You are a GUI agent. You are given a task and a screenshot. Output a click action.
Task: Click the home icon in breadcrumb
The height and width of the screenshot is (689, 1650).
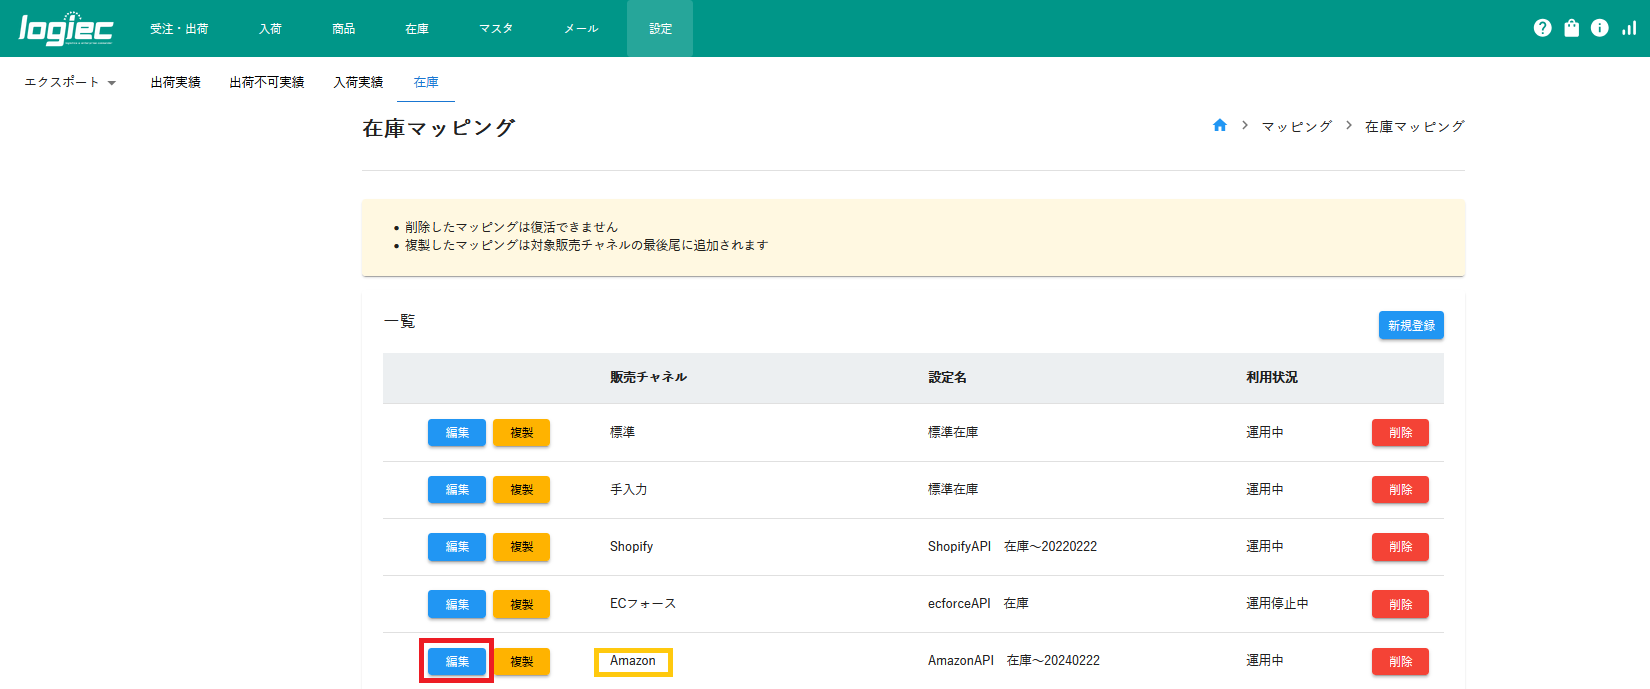[1219, 126]
